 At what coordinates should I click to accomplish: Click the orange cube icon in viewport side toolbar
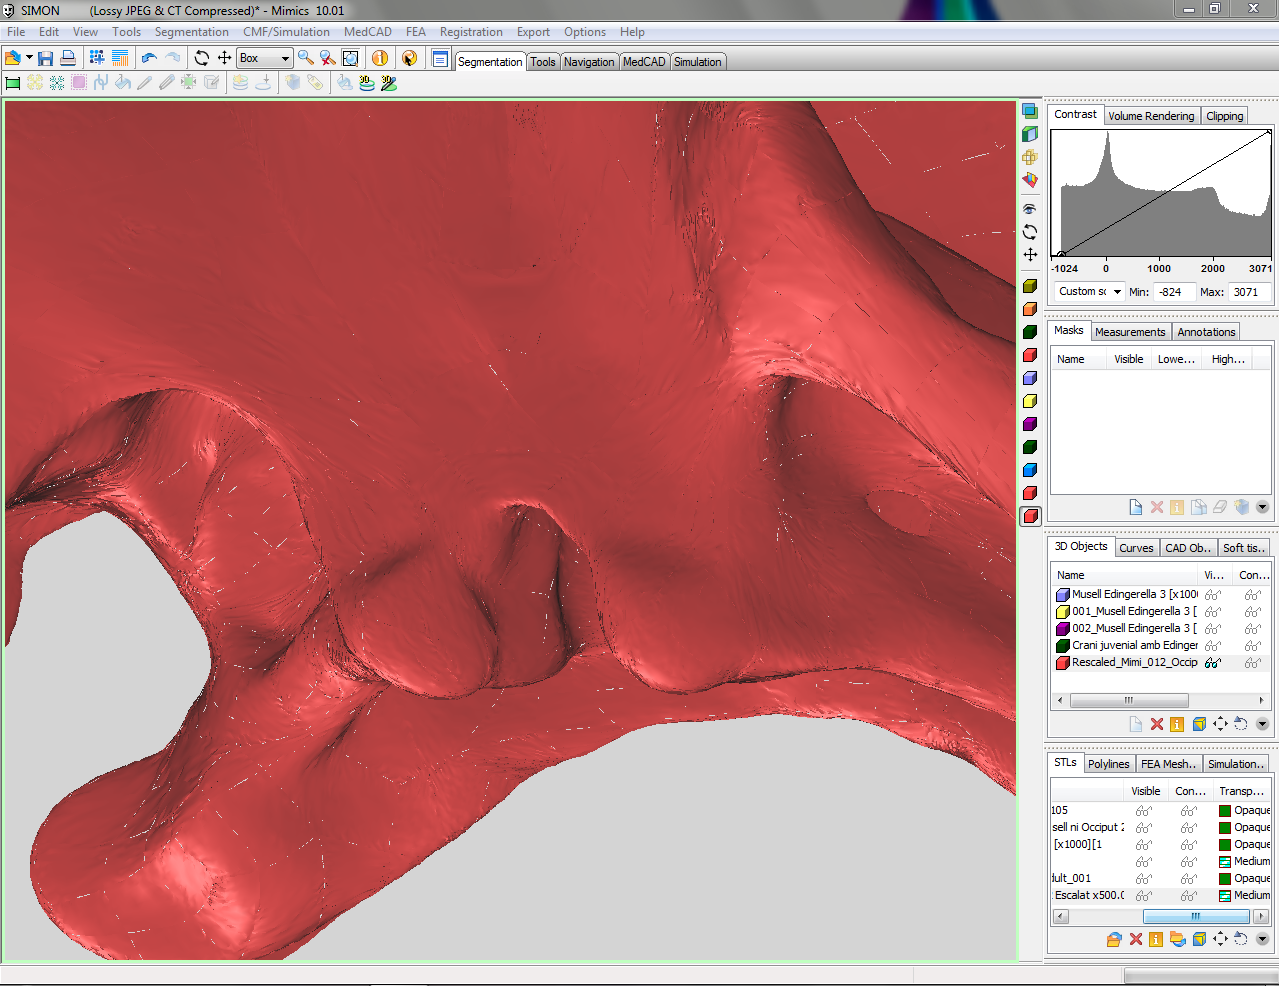[1030, 309]
